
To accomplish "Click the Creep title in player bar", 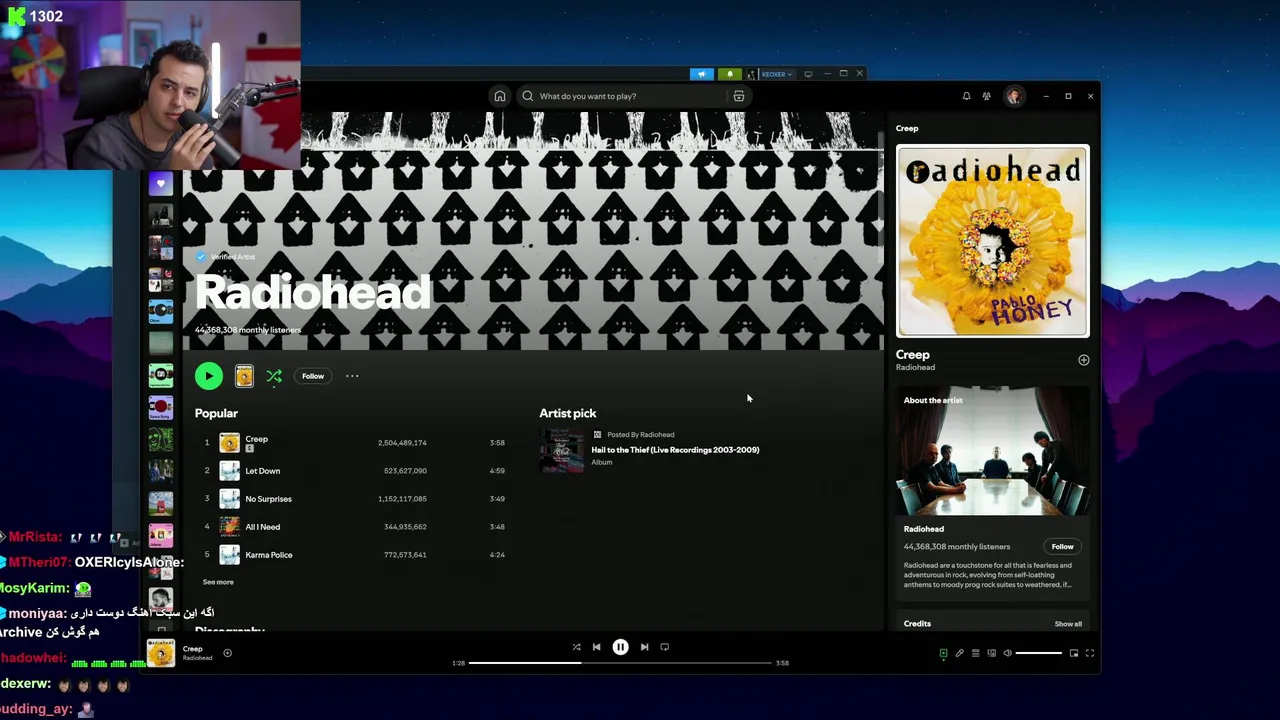I will [x=192, y=649].
